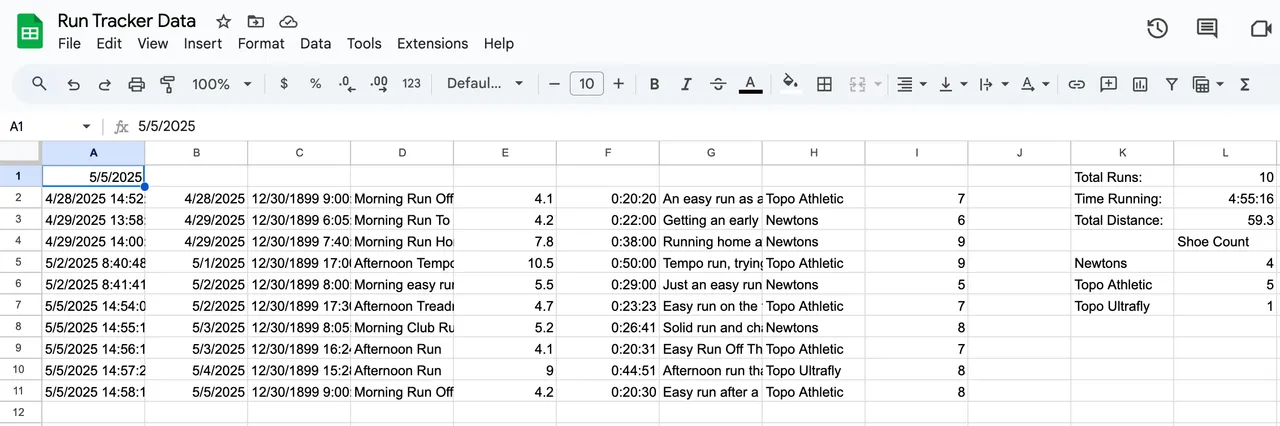This screenshot has width=1280, height=426.
Task: Move document using folder icon
Action: coord(256,21)
